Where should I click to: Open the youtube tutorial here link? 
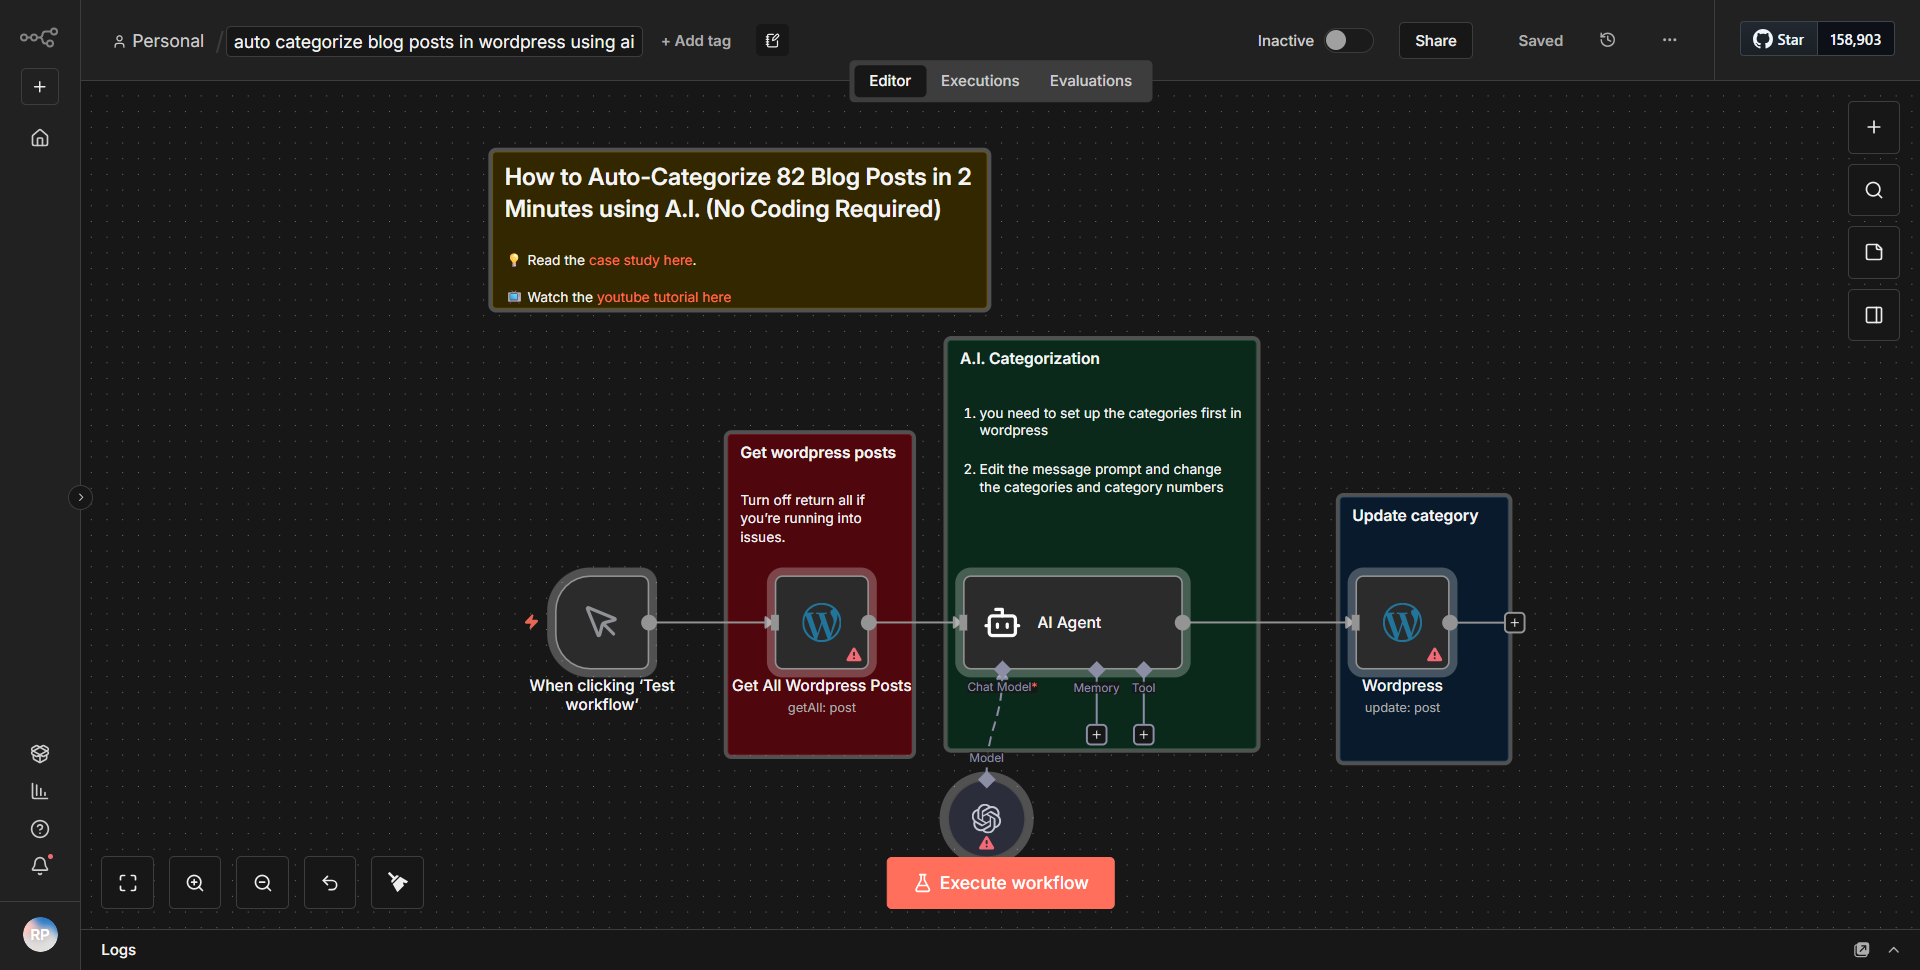pyautogui.click(x=664, y=297)
